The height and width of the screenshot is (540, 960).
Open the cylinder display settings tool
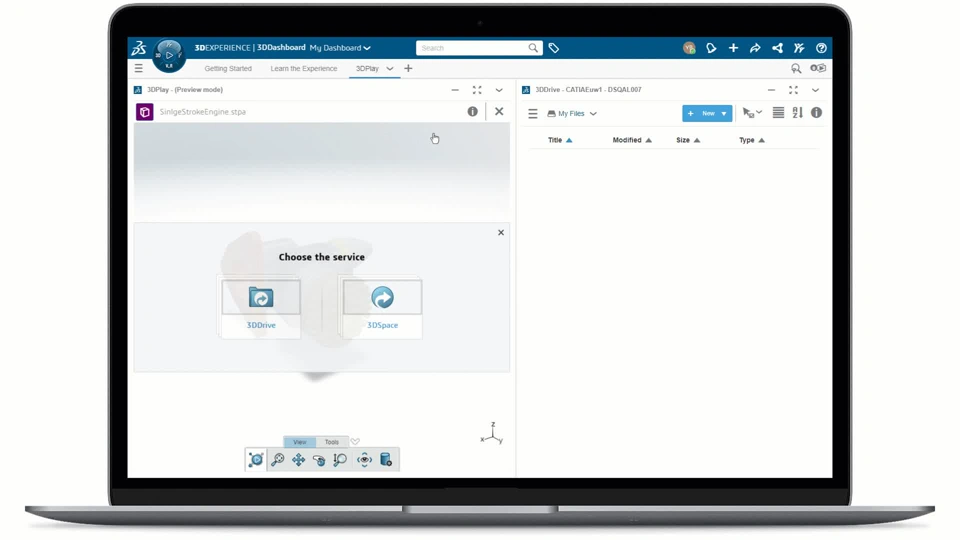coord(386,459)
